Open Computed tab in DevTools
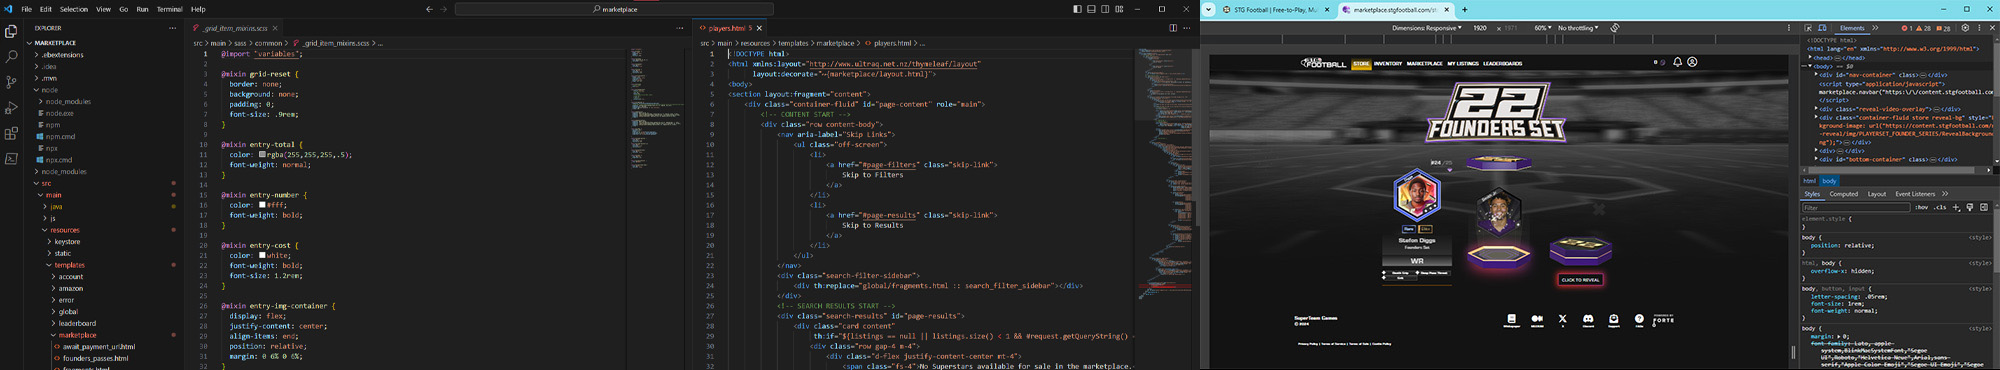Image resolution: width=2000 pixels, height=370 pixels. click(1843, 194)
